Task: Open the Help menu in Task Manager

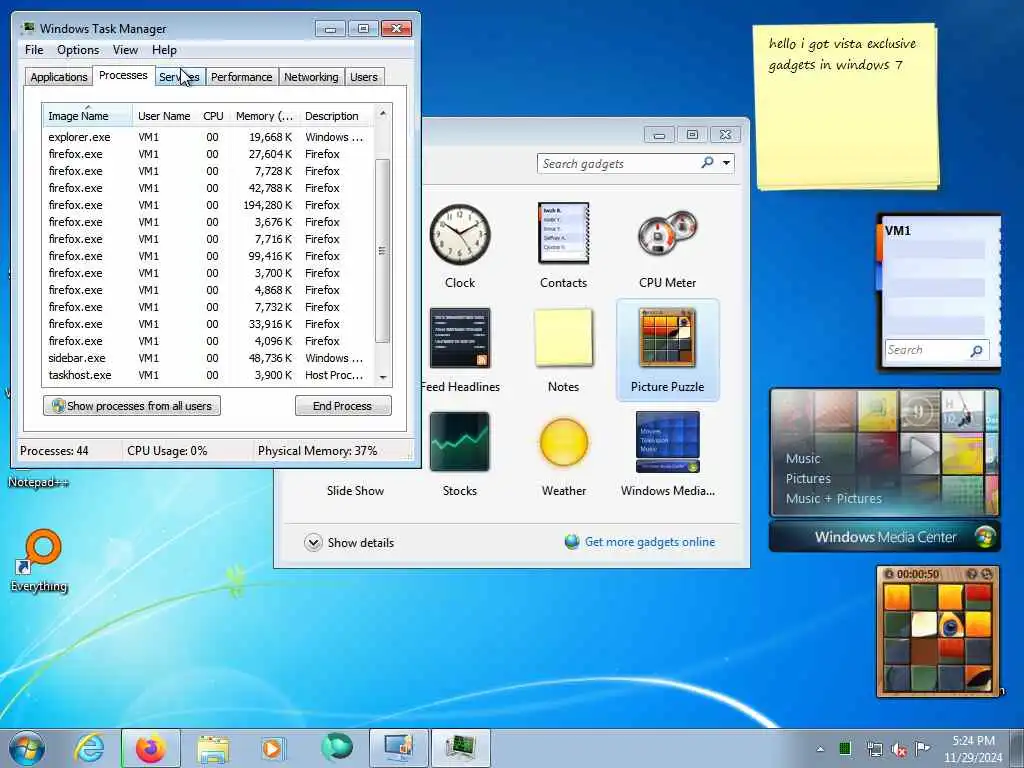Action: coord(164,50)
